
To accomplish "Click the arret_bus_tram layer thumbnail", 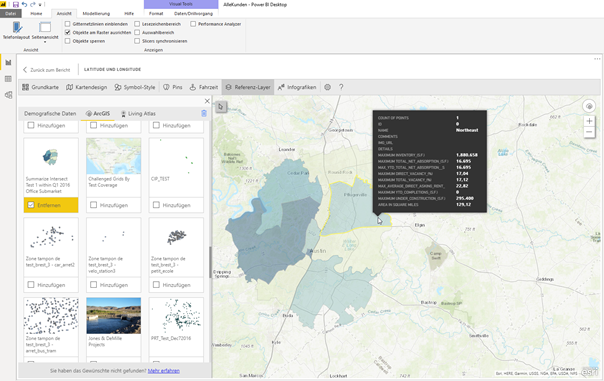I will coord(51,316).
